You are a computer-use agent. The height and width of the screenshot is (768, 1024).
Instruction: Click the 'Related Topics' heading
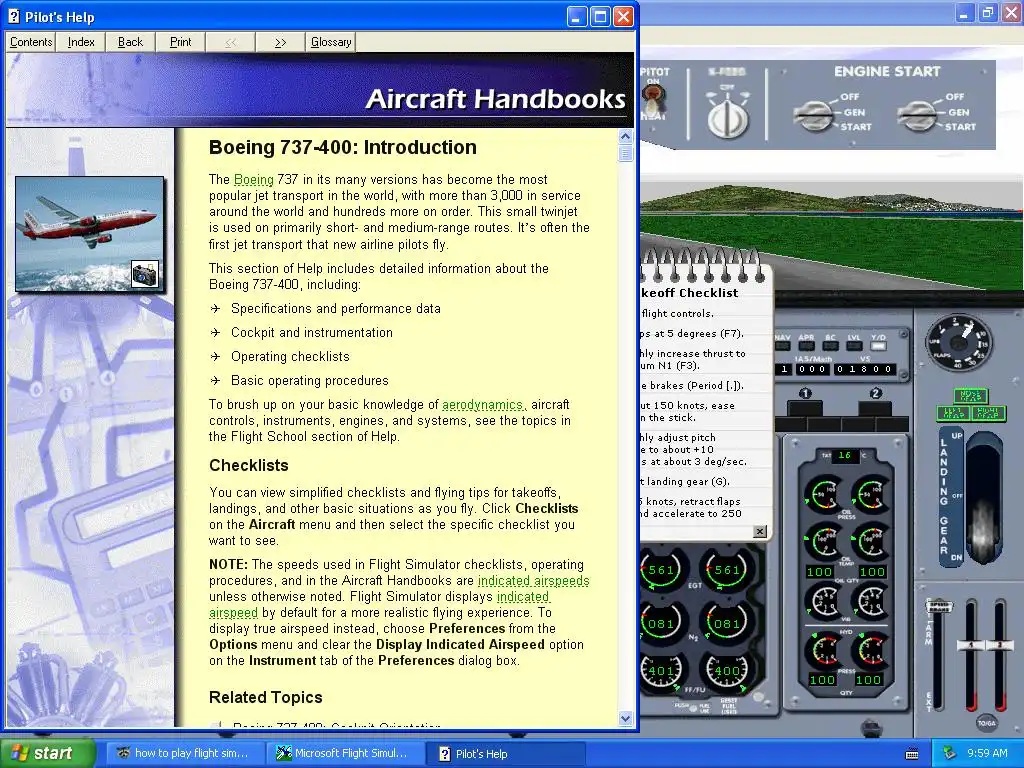click(x=266, y=697)
